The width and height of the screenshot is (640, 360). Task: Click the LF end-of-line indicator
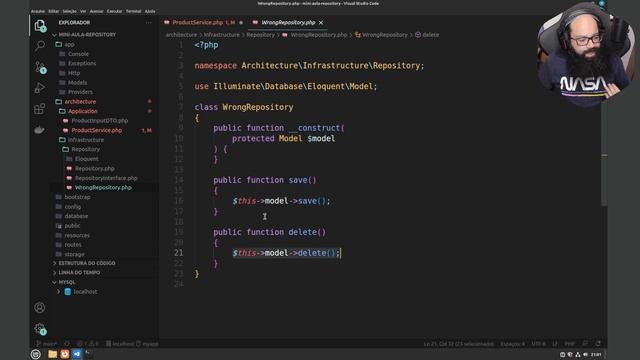555,344
